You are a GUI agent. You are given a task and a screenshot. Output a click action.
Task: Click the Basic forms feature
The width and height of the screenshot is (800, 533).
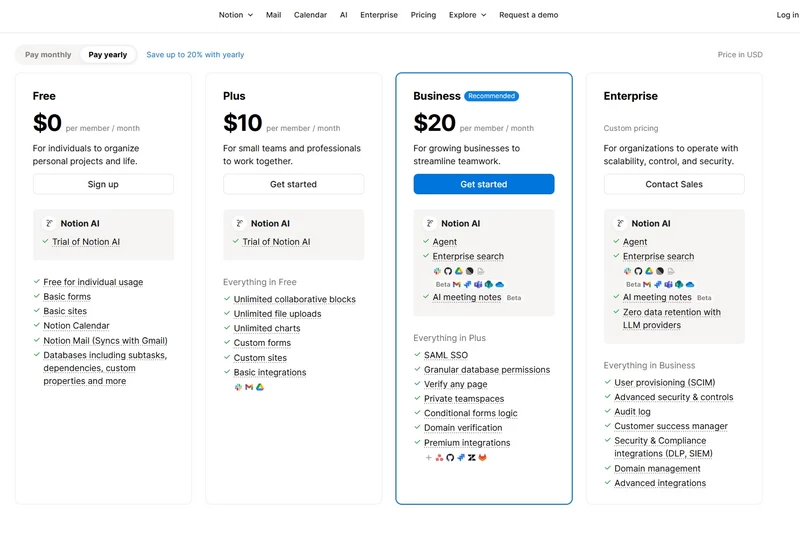[x=67, y=296]
